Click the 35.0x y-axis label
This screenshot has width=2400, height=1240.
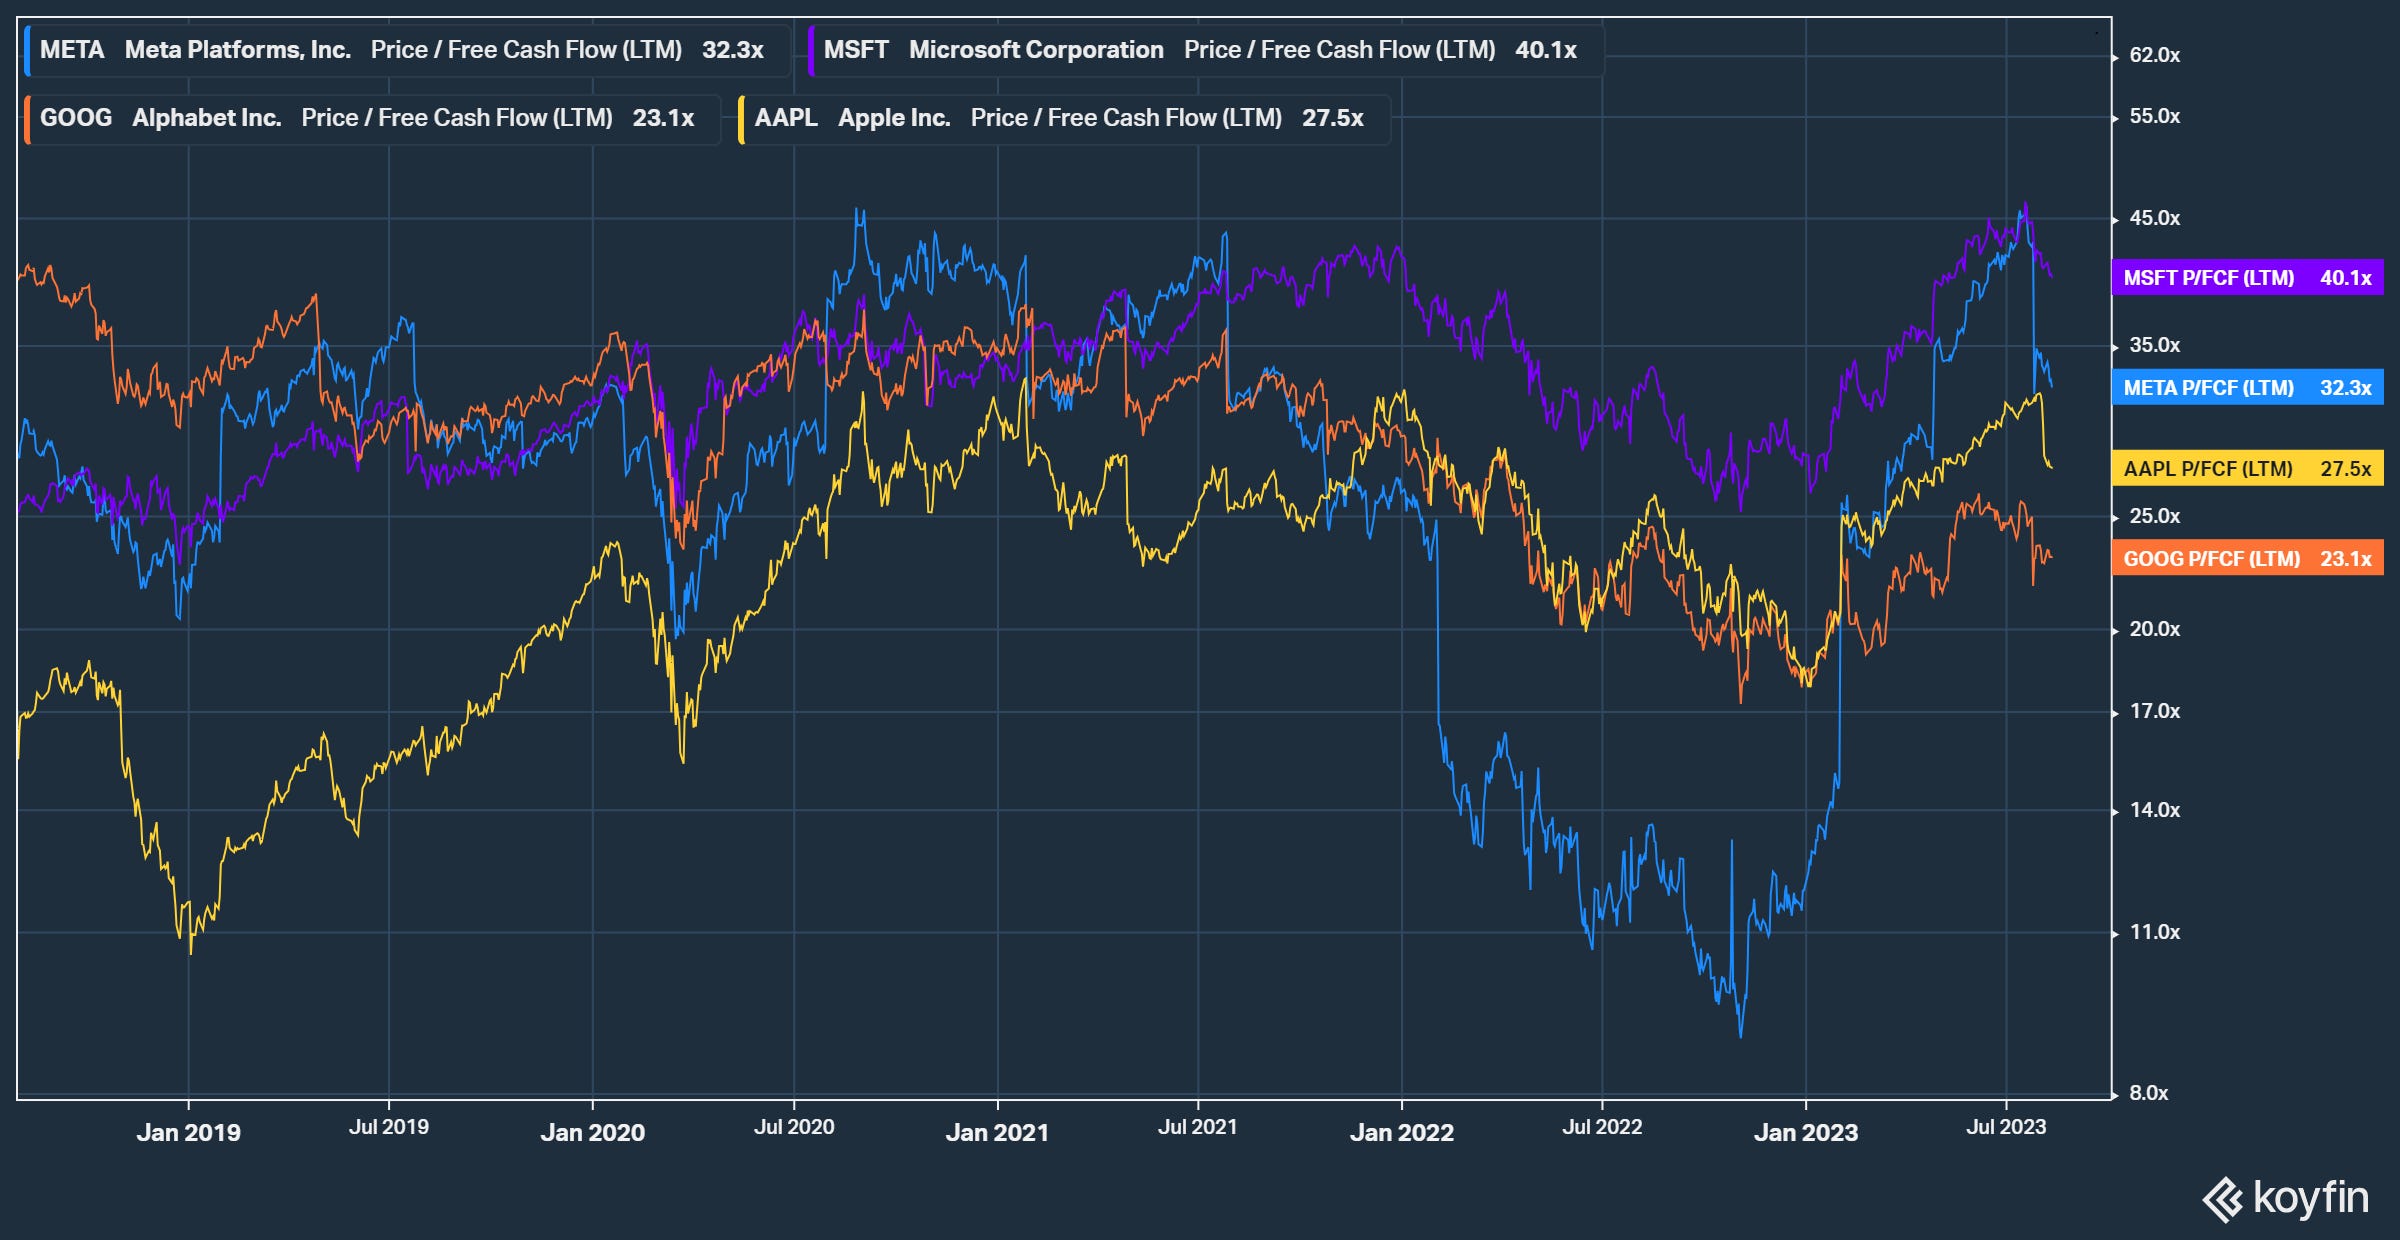[2155, 345]
